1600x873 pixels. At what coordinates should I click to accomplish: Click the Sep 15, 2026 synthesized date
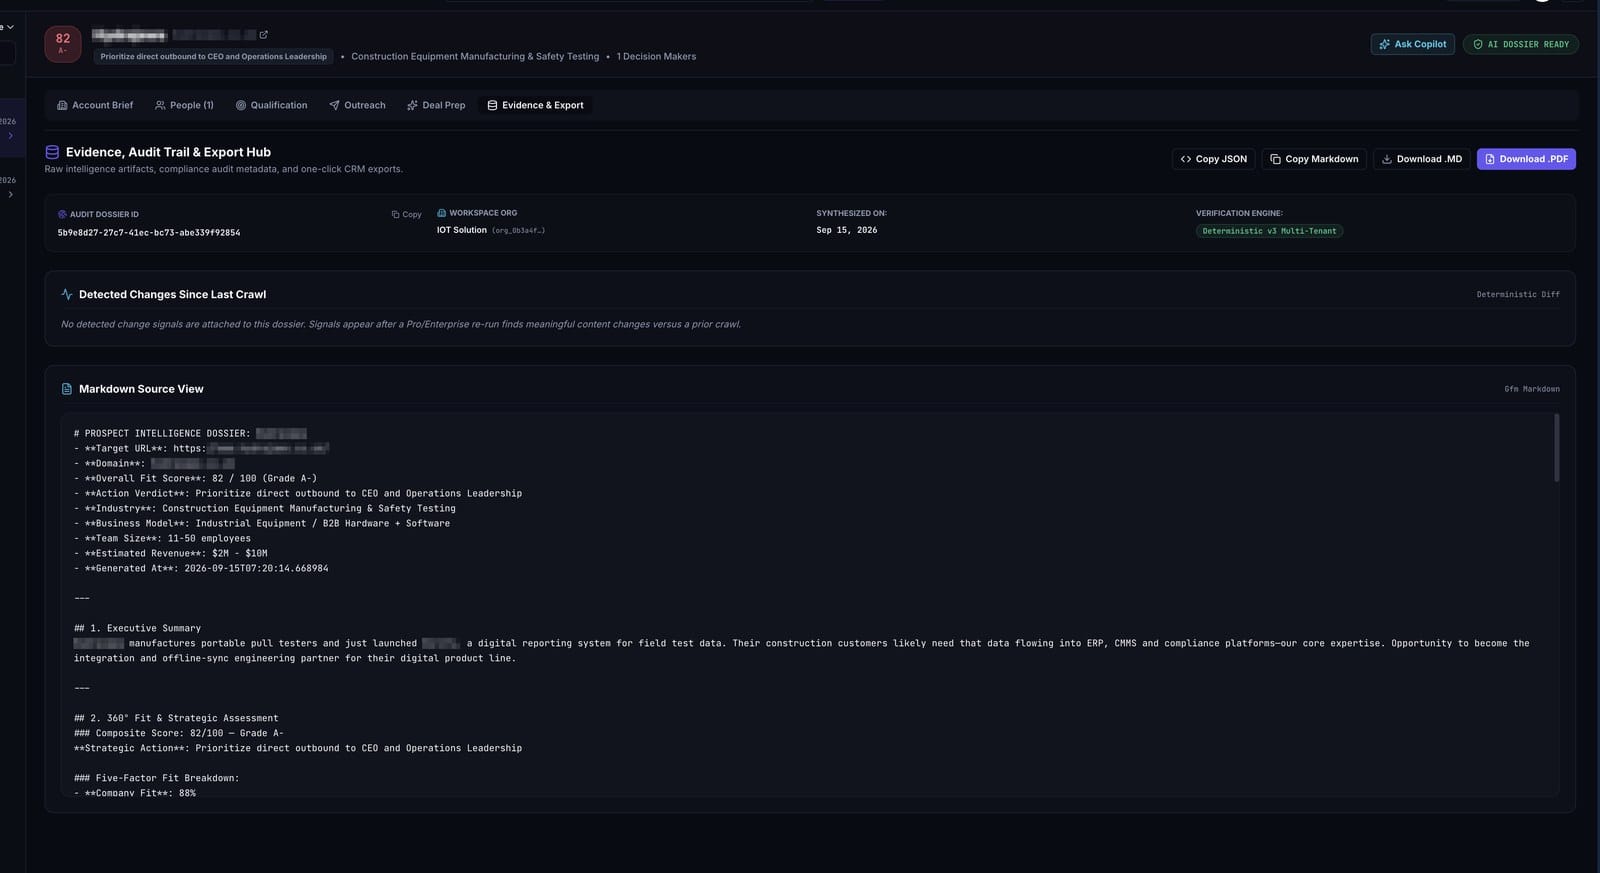pyautogui.click(x=846, y=230)
